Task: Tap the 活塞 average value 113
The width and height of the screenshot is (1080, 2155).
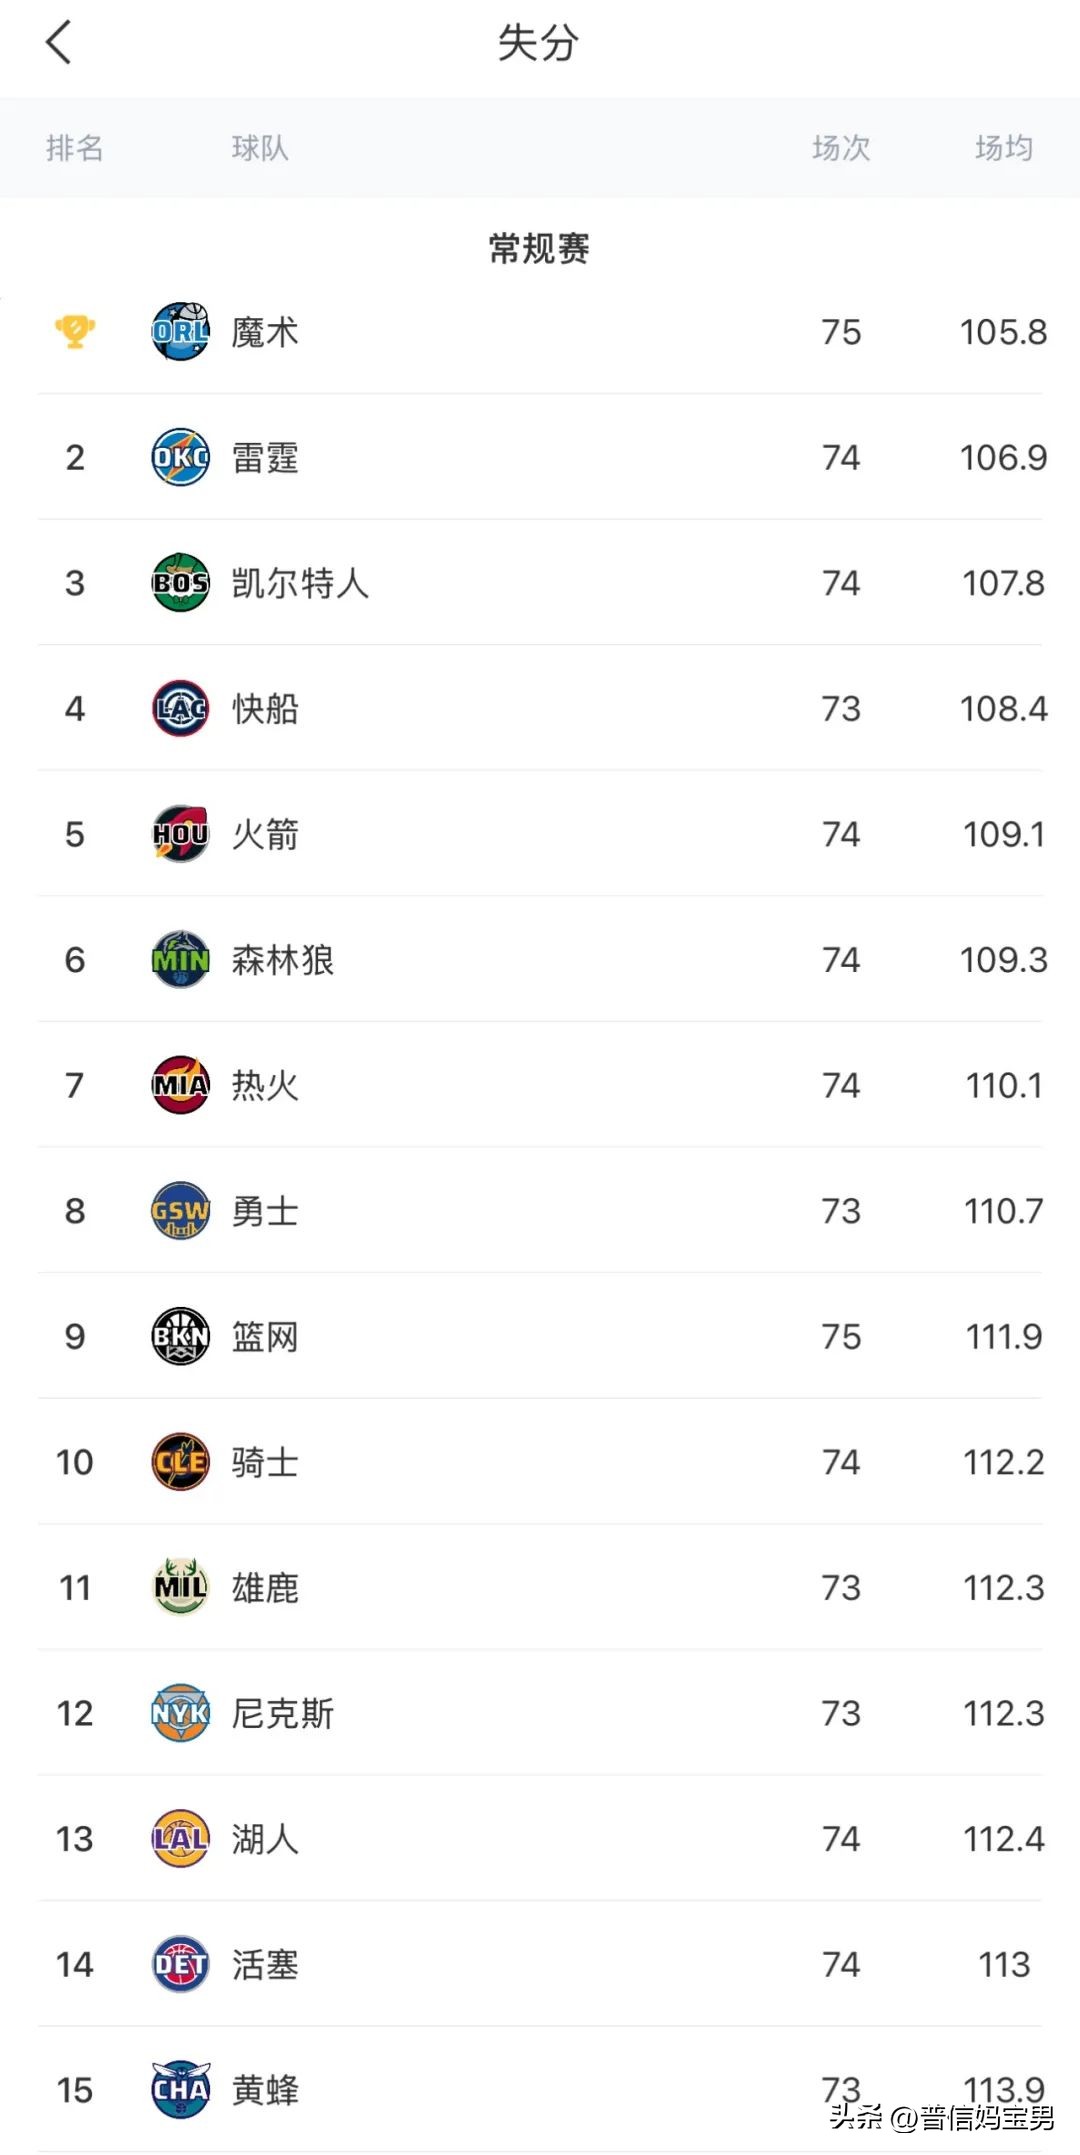Action: tap(1004, 1964)
